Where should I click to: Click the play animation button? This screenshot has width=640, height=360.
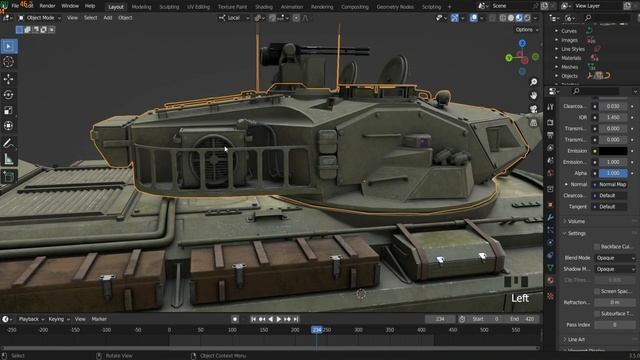[x=279, y=319]
